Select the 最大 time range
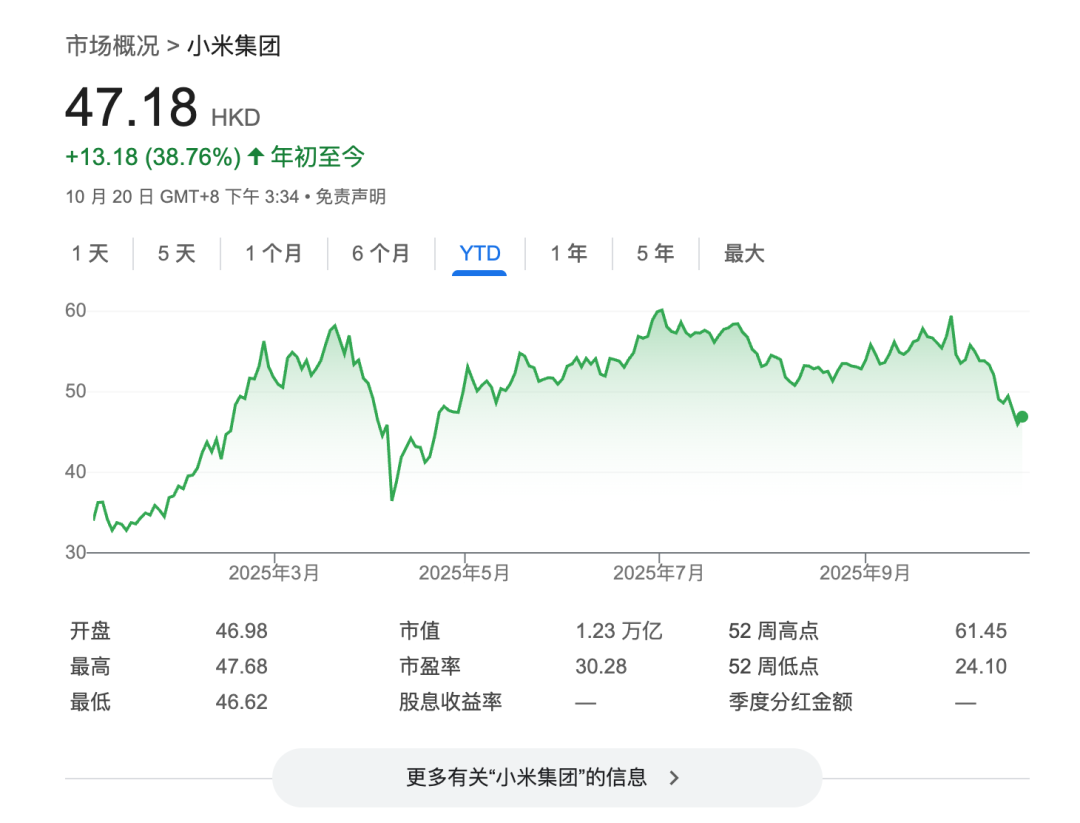 point(742,254)
